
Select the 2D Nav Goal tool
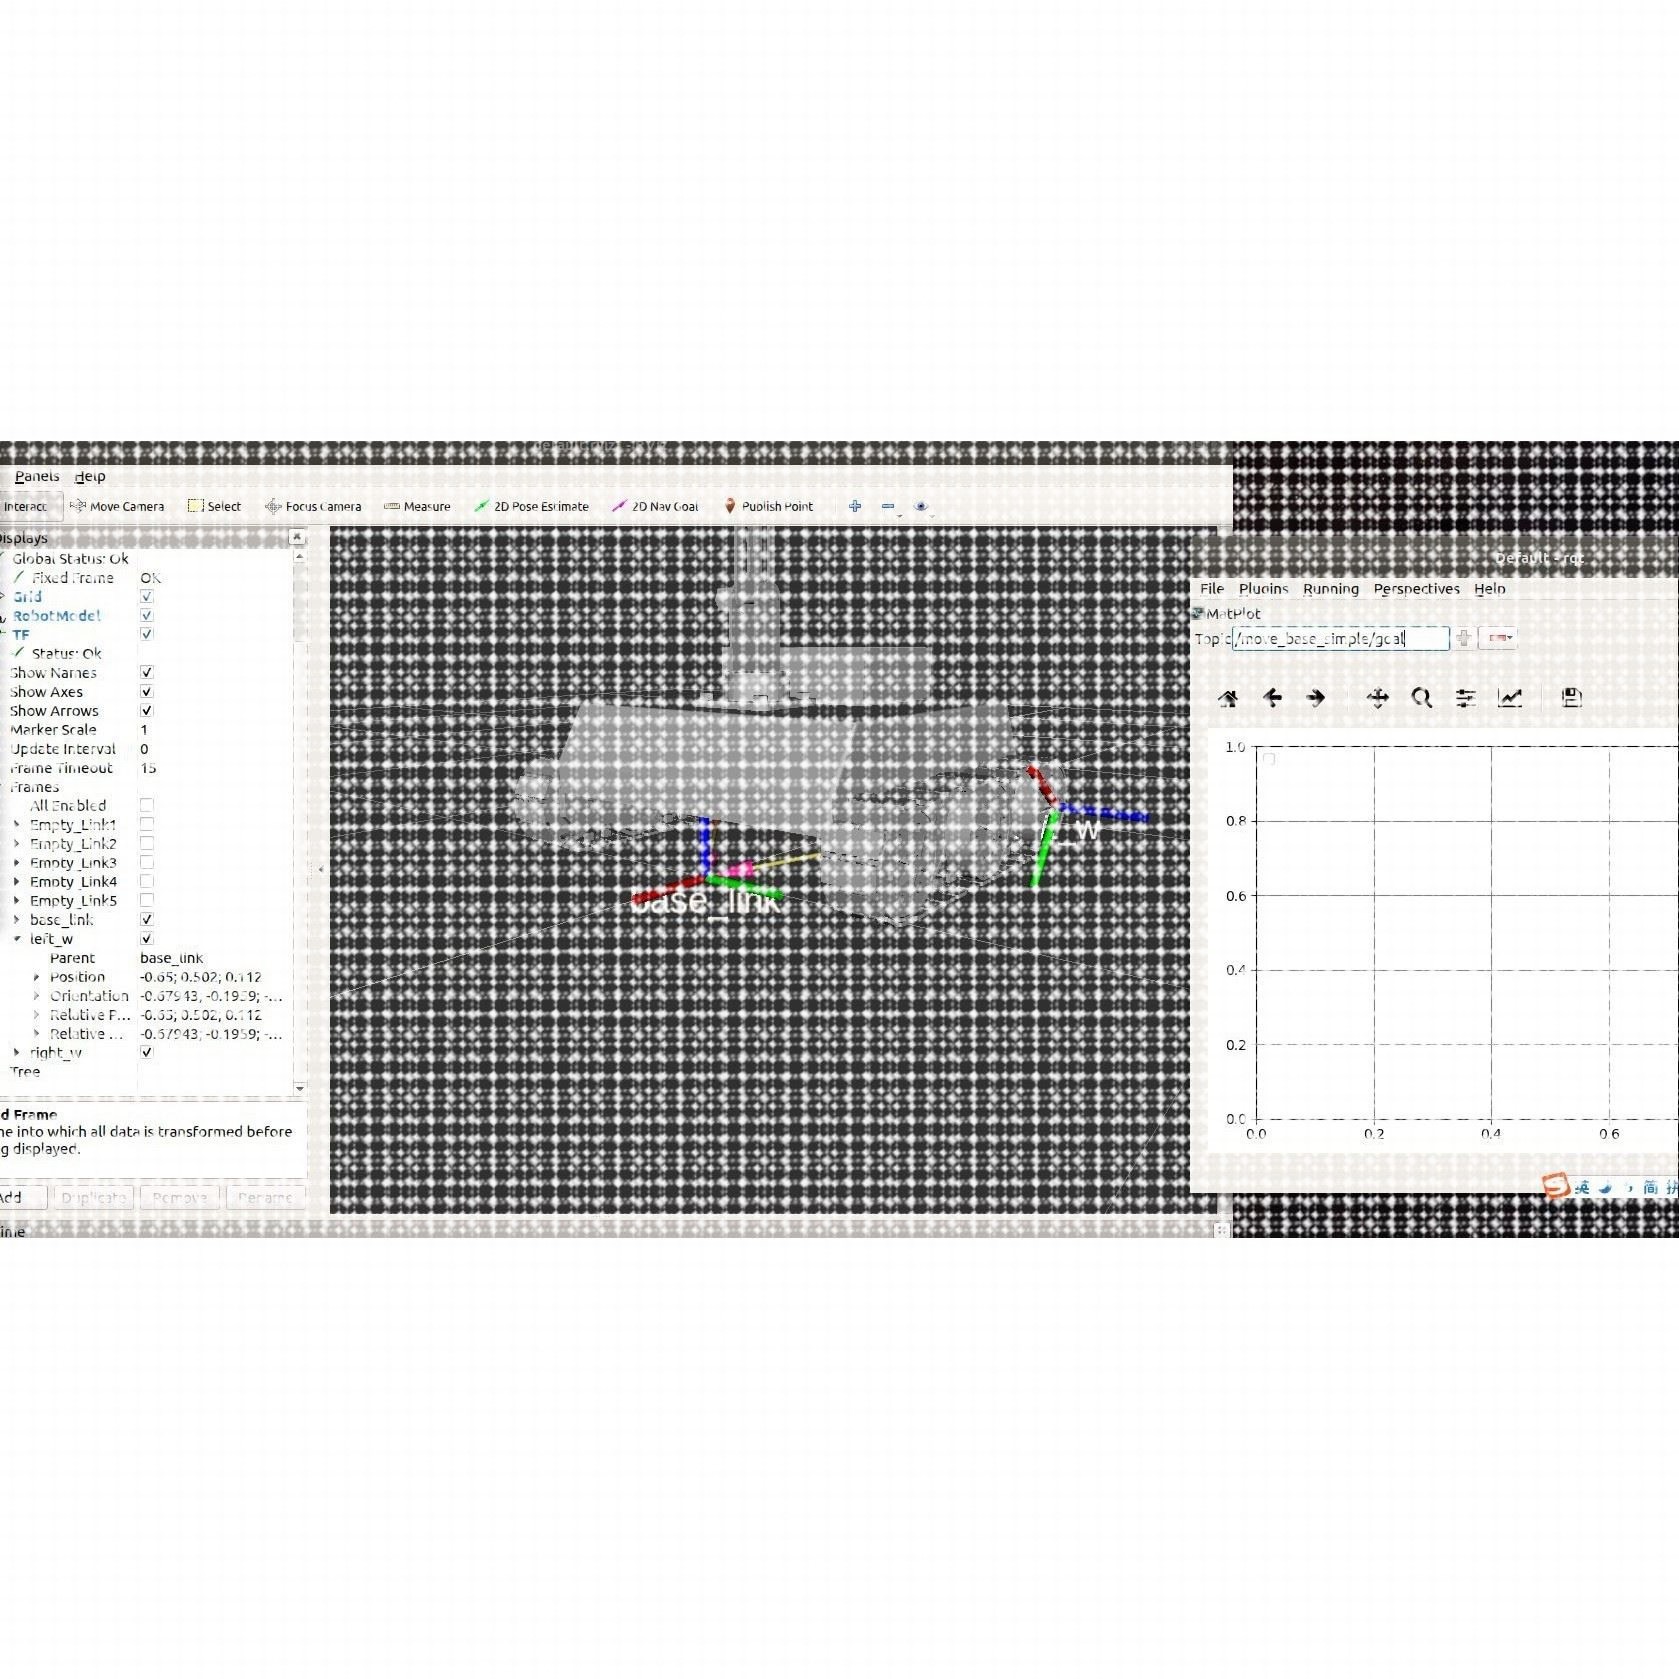655,506
